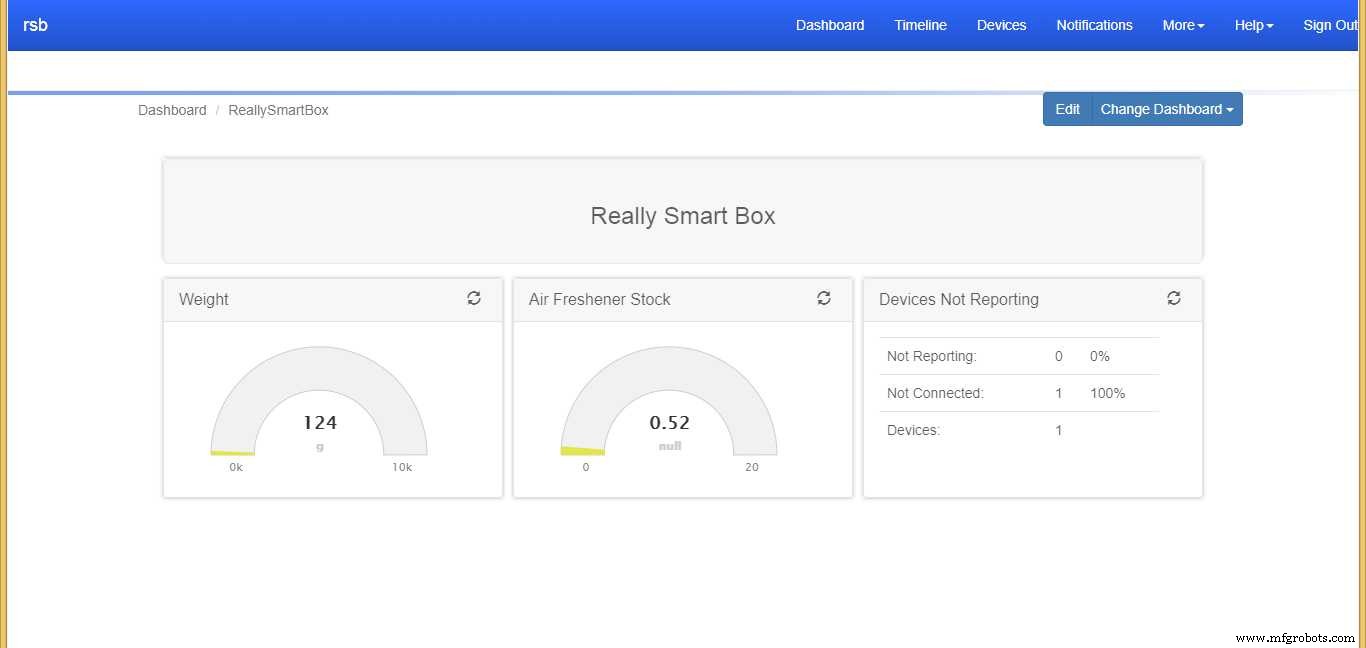Click the rsb brand logo
Viewport: 1366px width, 648px height.
pyautogui.click(x=35, y=25)
